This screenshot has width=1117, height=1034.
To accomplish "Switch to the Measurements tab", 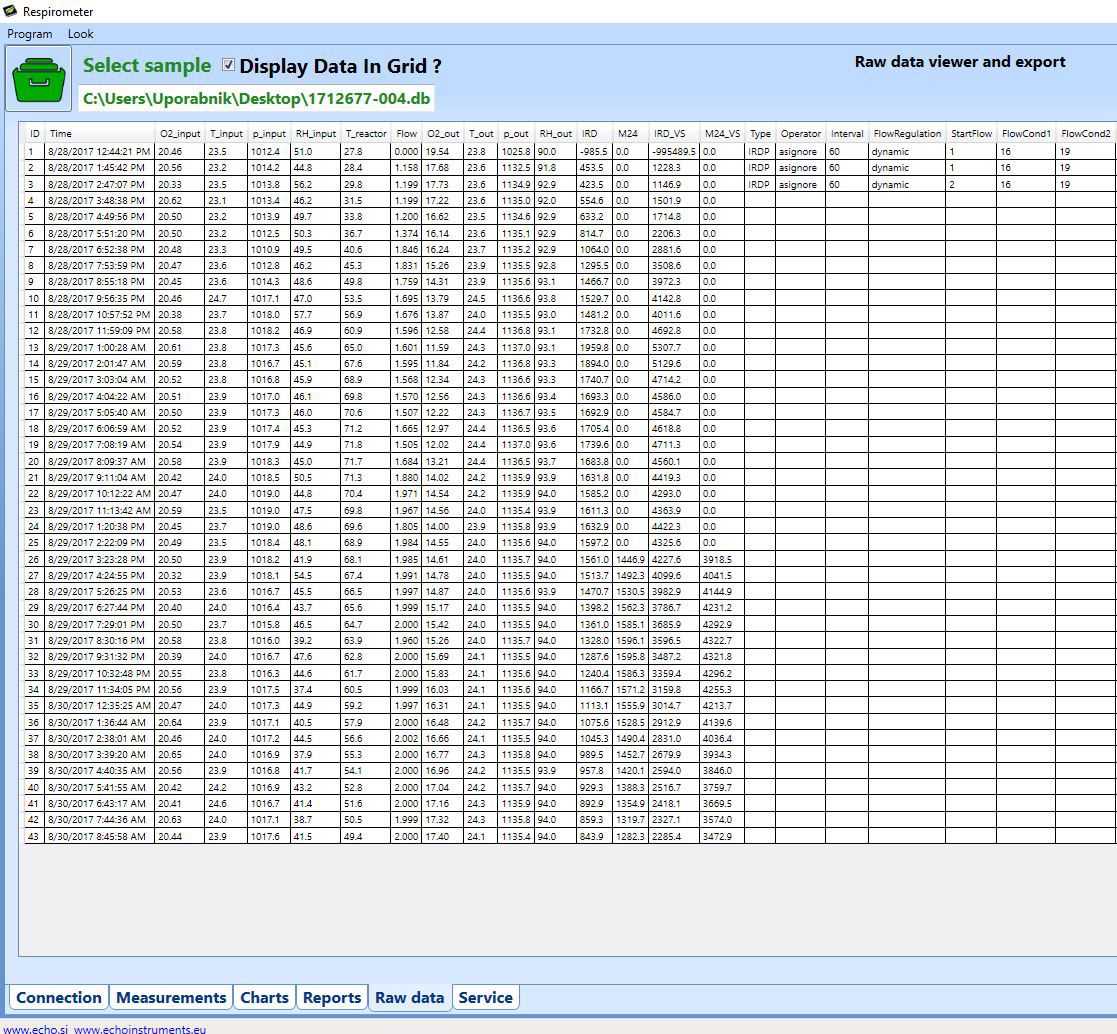I will click(x=171, y=997).
